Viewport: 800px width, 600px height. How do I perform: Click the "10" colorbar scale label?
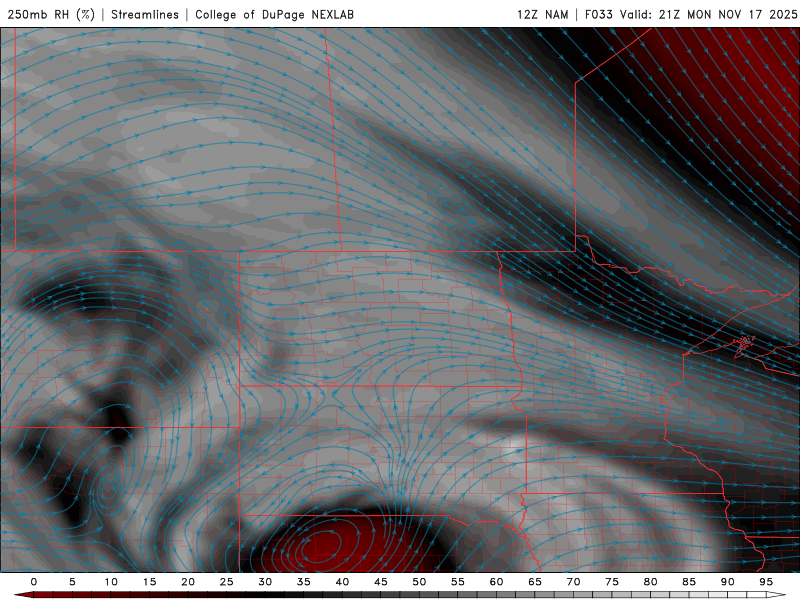pos(111,582)
